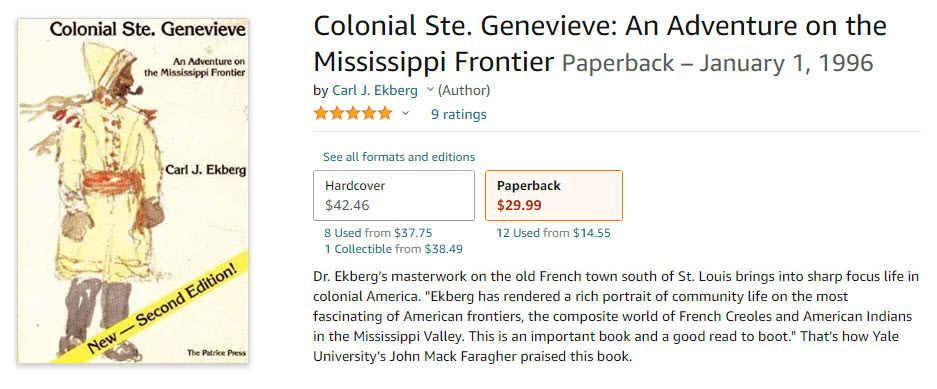
Task: Open the 9 ratings link
Action: [x=458, y=114]
